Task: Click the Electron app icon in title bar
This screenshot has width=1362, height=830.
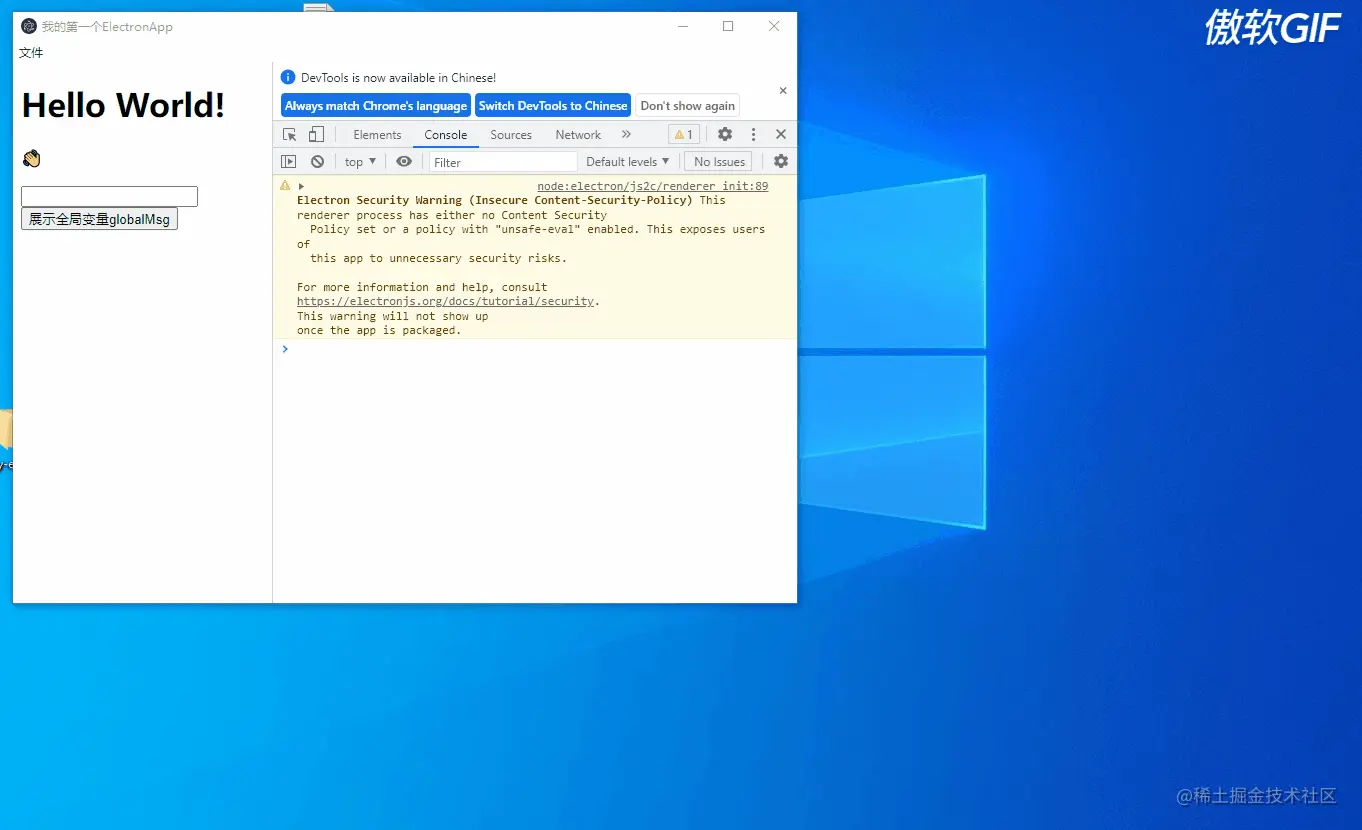Action: pyautogui.click(x=29, y=27)
